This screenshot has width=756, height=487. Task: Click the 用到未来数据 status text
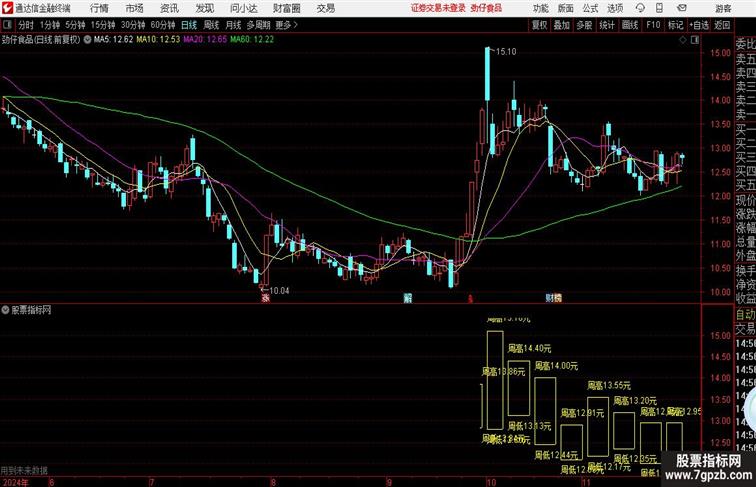pos(24,471)
